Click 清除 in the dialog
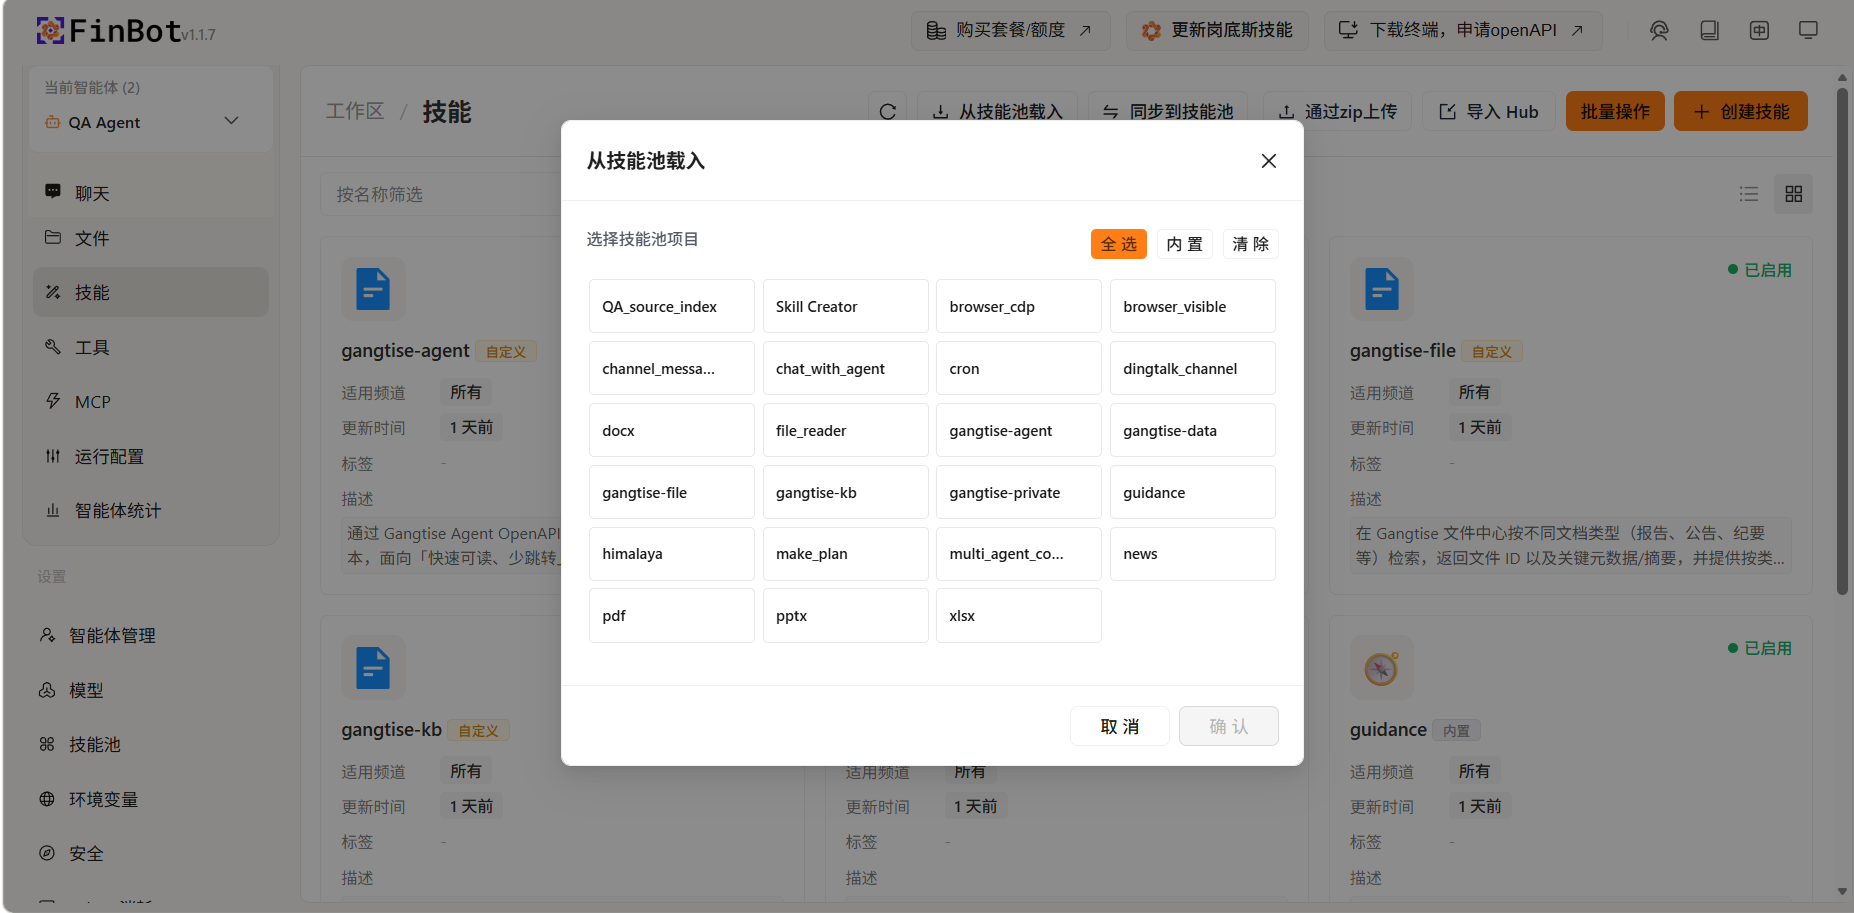The height and width of the screenshot is (913, 1854). click(1251, 244)
